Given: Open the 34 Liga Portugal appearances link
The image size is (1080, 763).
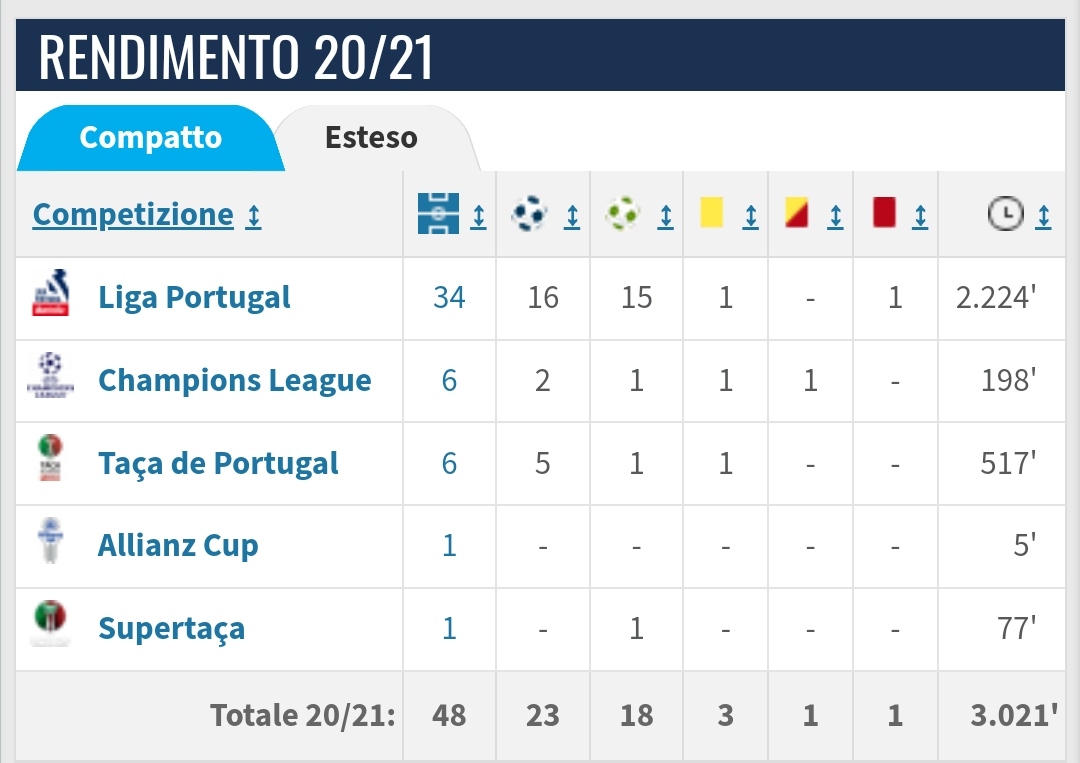Looking at the screenshot, I should pos(449,297).
